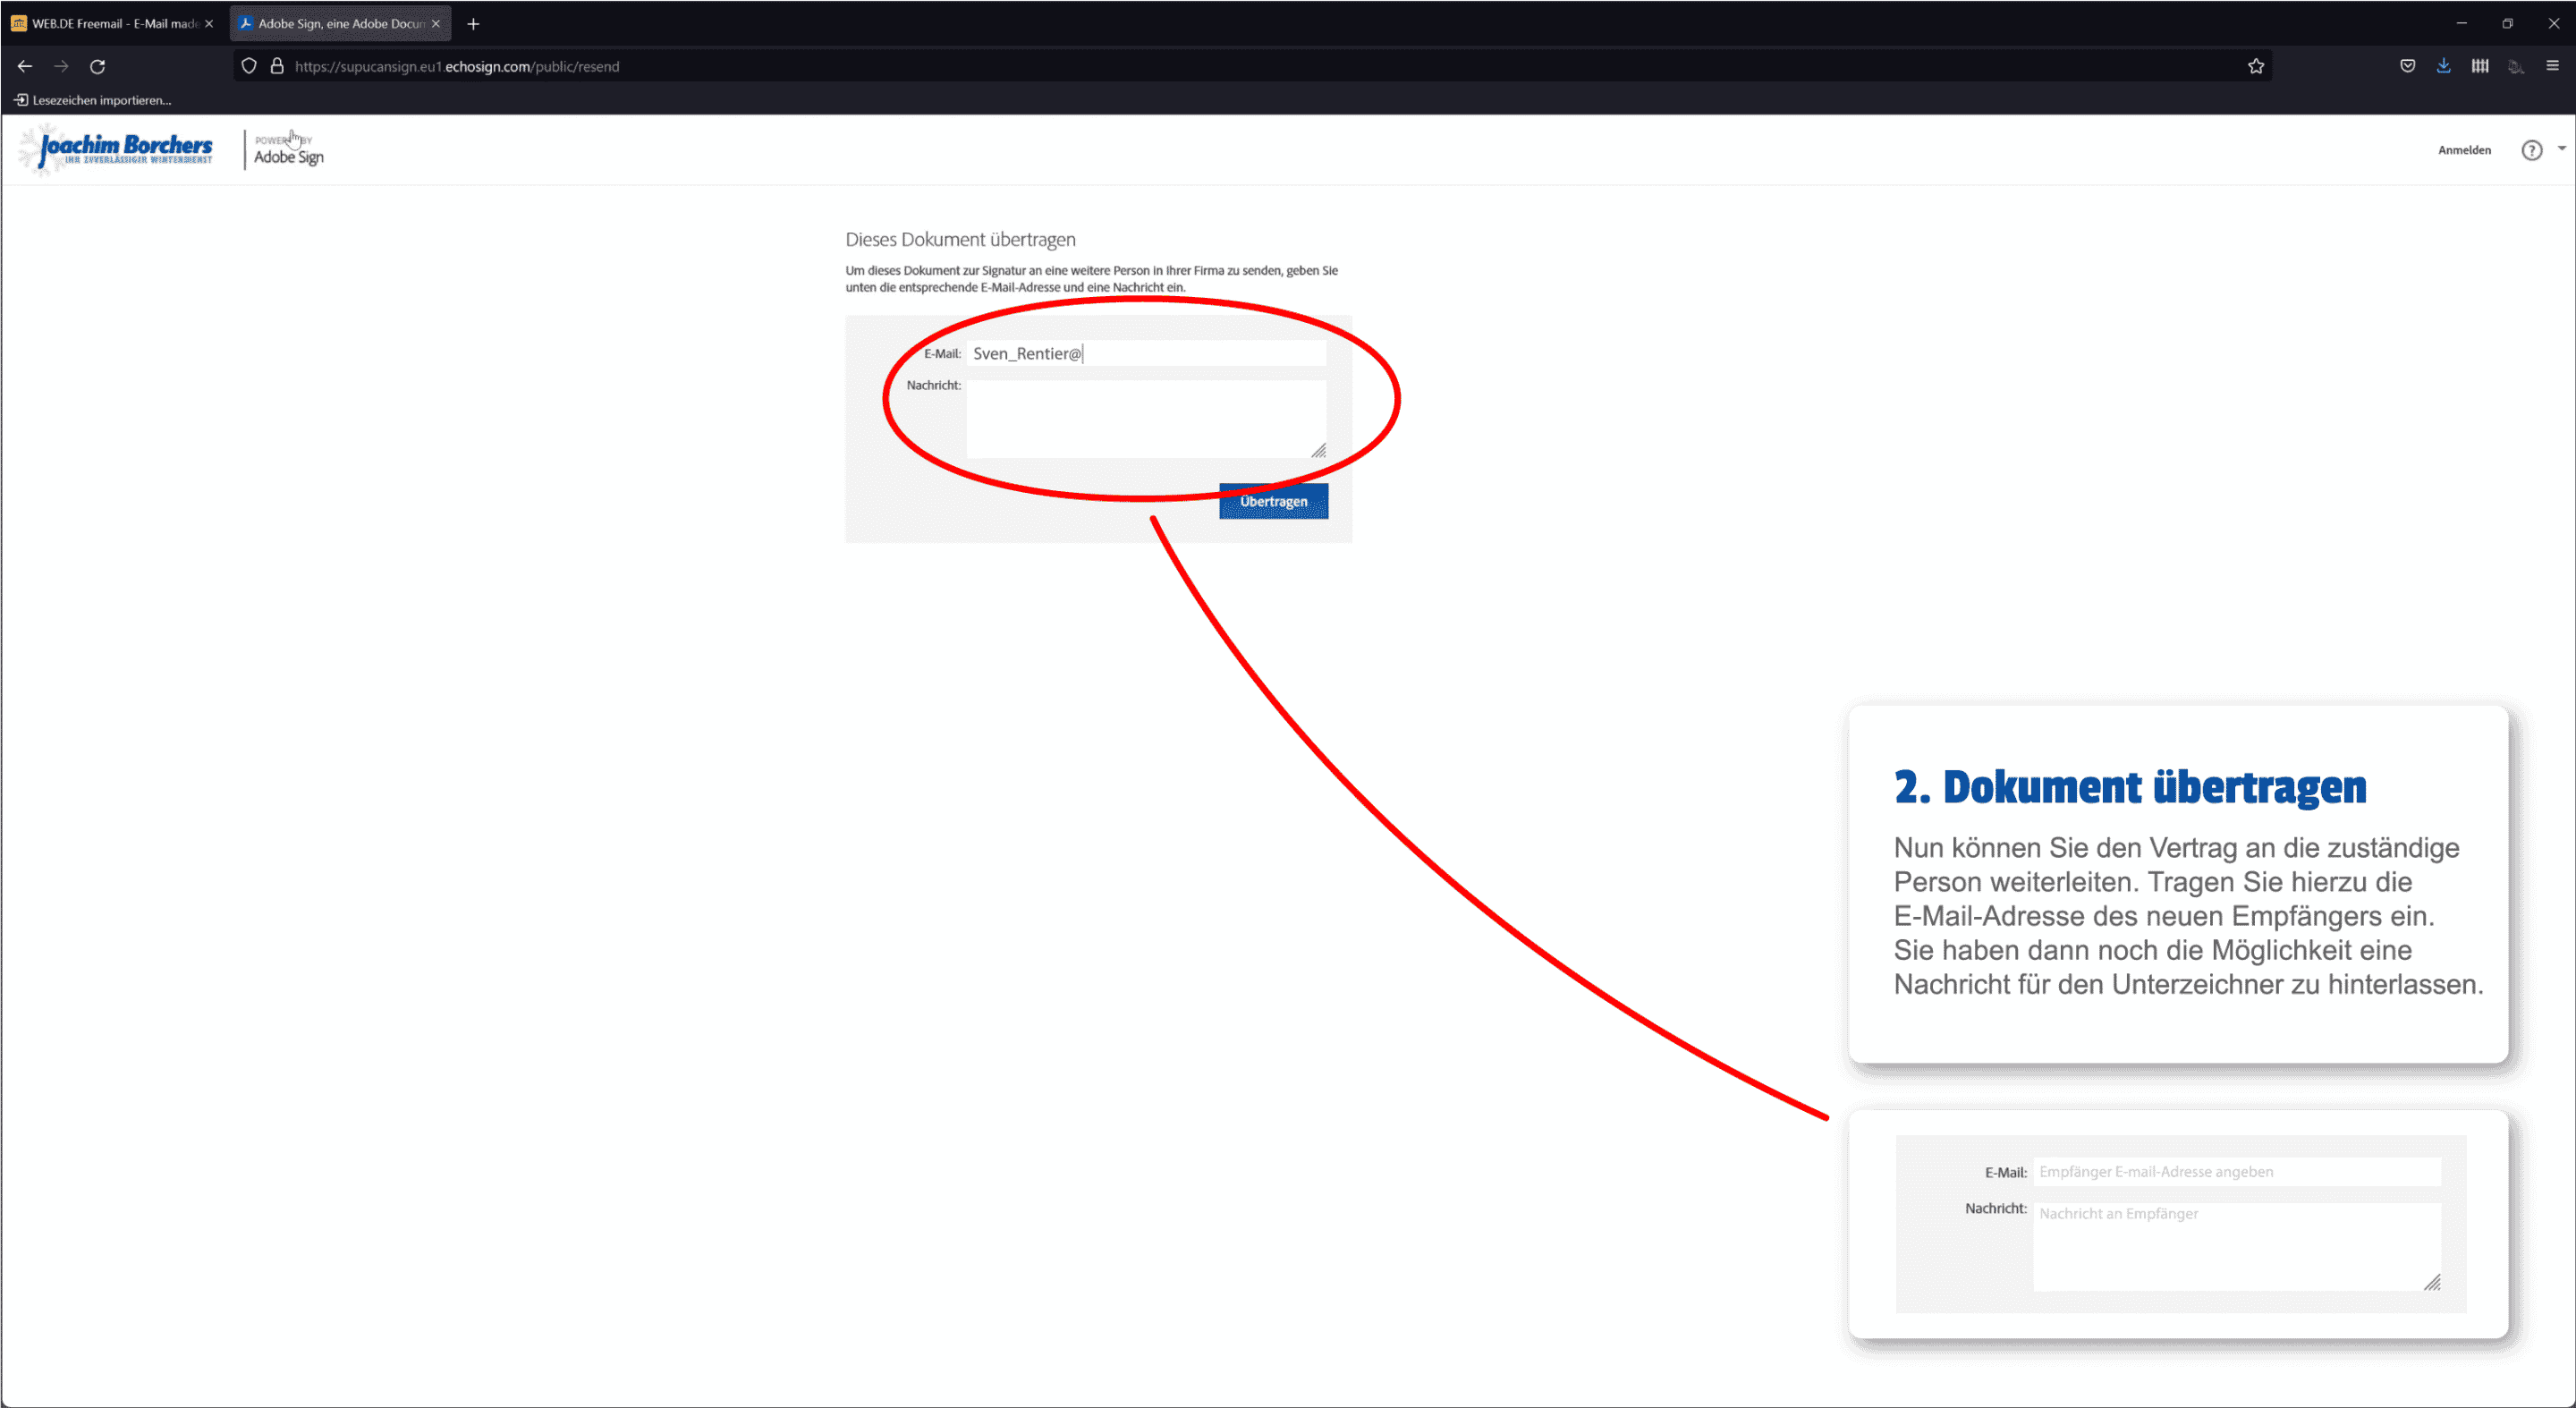Open a new tab with plus button

(x=473, y=23)
